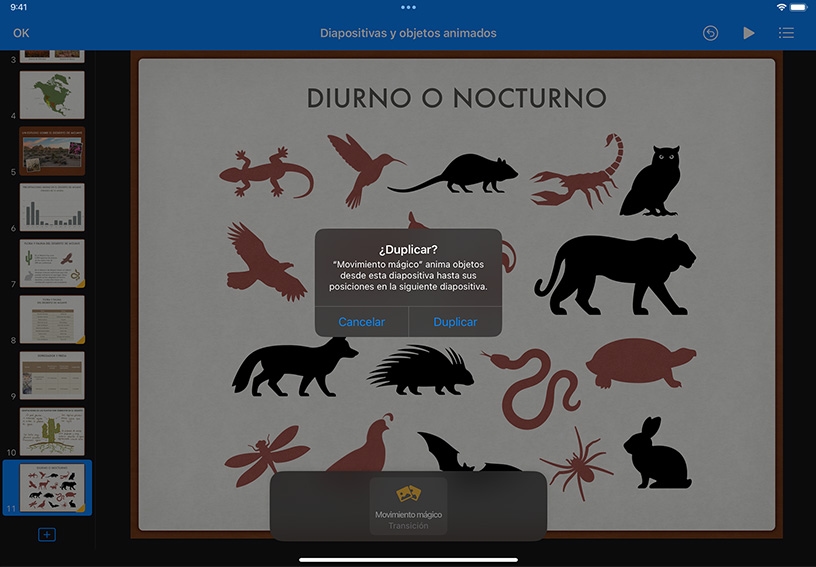Select the Movimiento mágico transition tile
The height and width of the screenshot is (567, 816).
coord(409,506)
